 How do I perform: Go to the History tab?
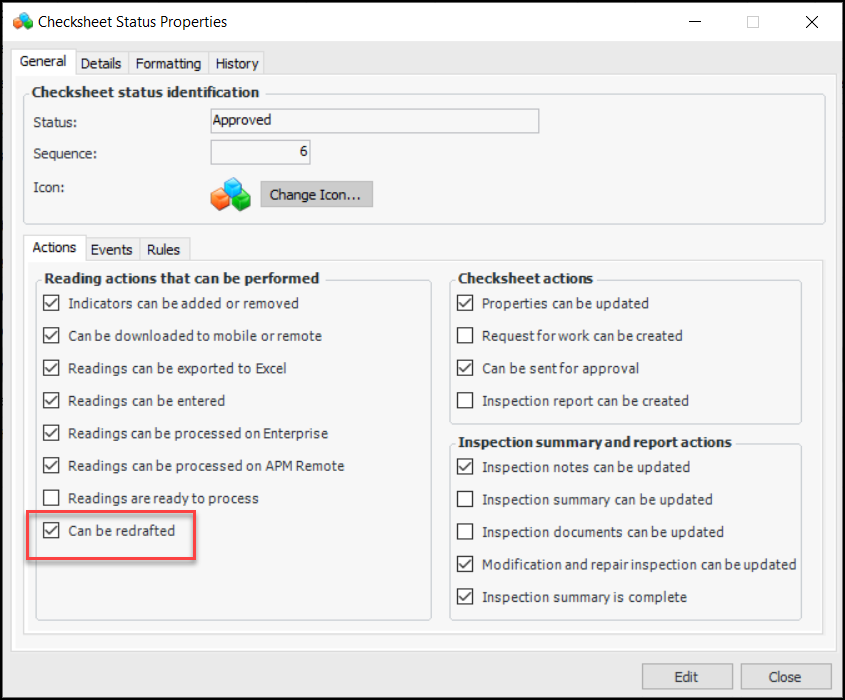(237, 63)
